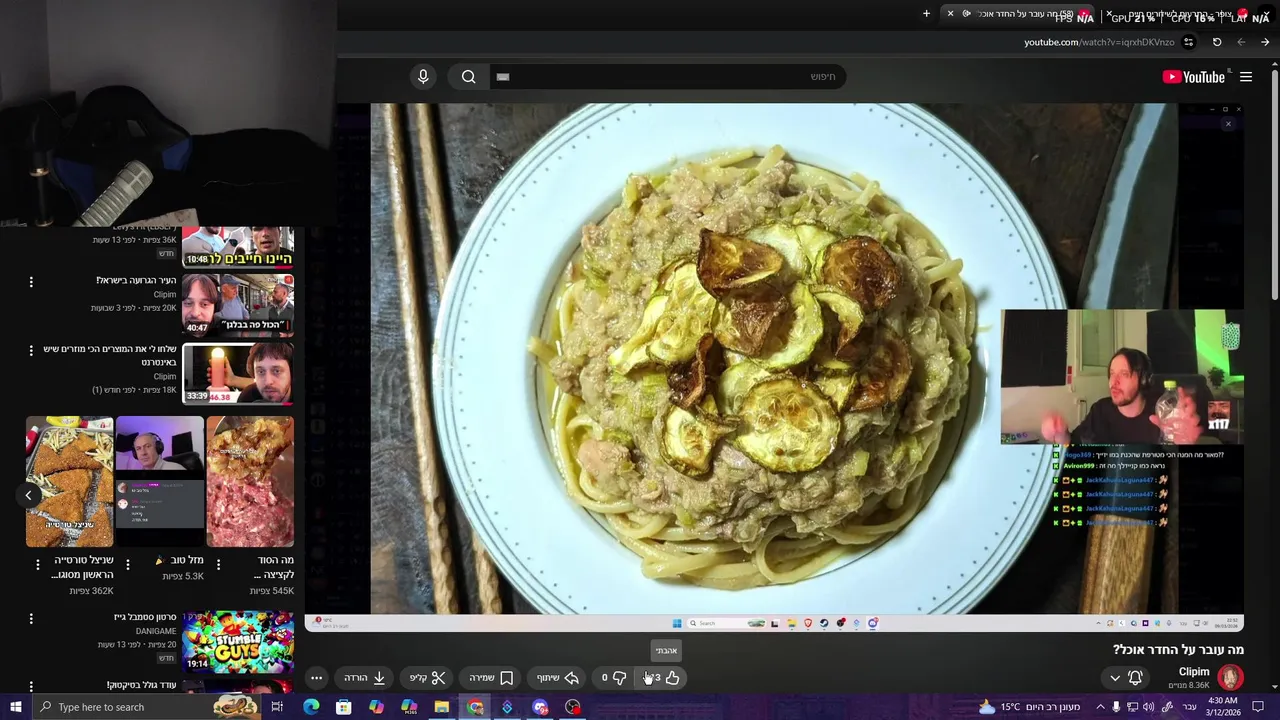
Task: Open Task View on taskbar
Action: pos(277,707)
